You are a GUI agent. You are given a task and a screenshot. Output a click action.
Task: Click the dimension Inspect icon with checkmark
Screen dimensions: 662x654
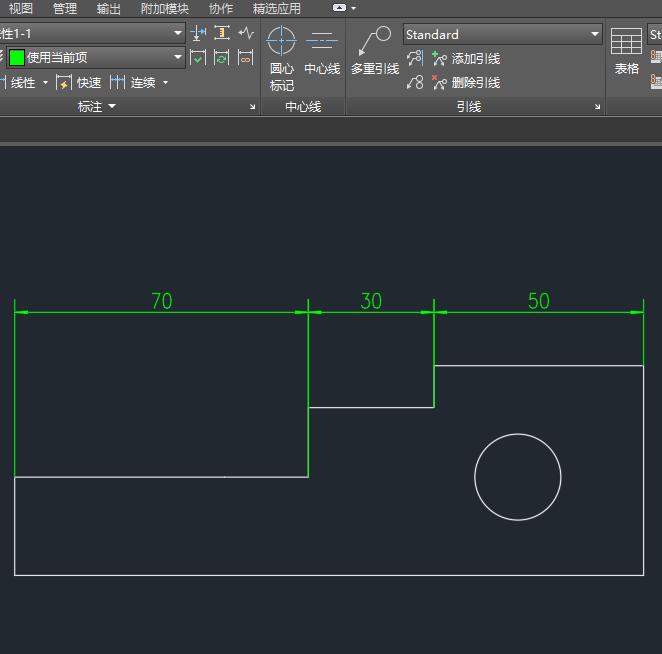click(x=198, y=57)
